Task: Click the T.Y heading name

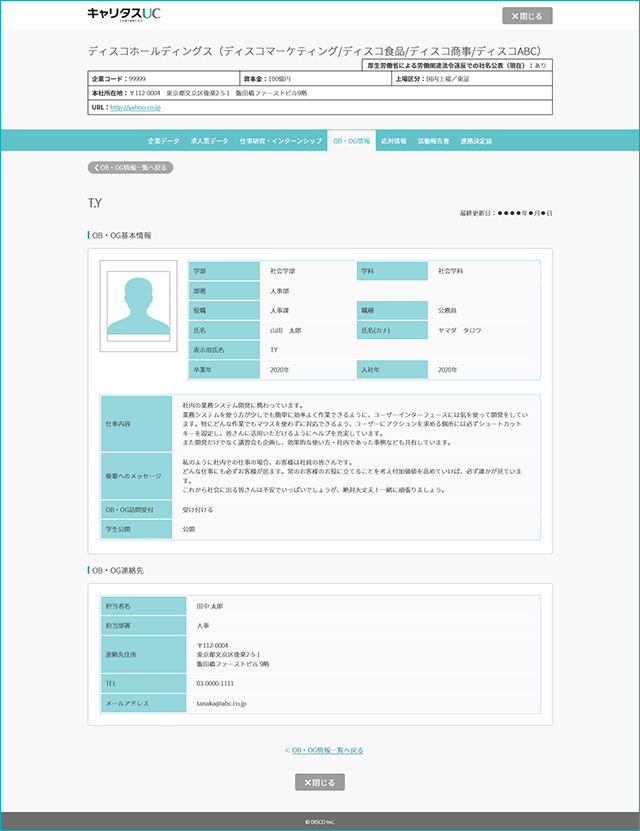Action: (x=94, y=203)
